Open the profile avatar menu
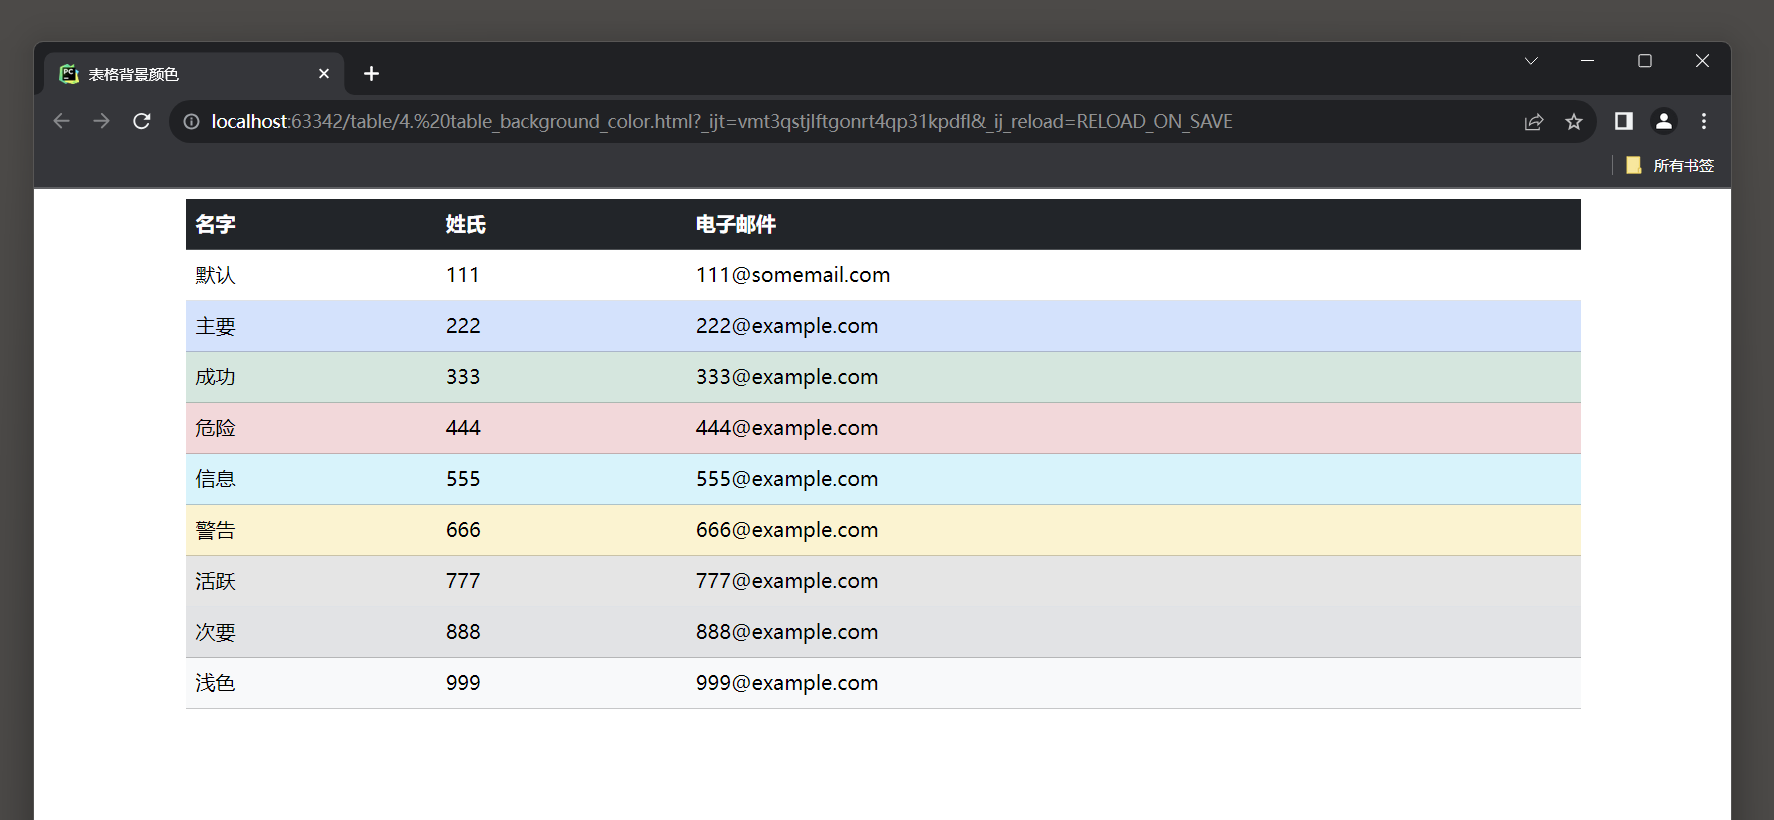 [x=1664, y=121]
